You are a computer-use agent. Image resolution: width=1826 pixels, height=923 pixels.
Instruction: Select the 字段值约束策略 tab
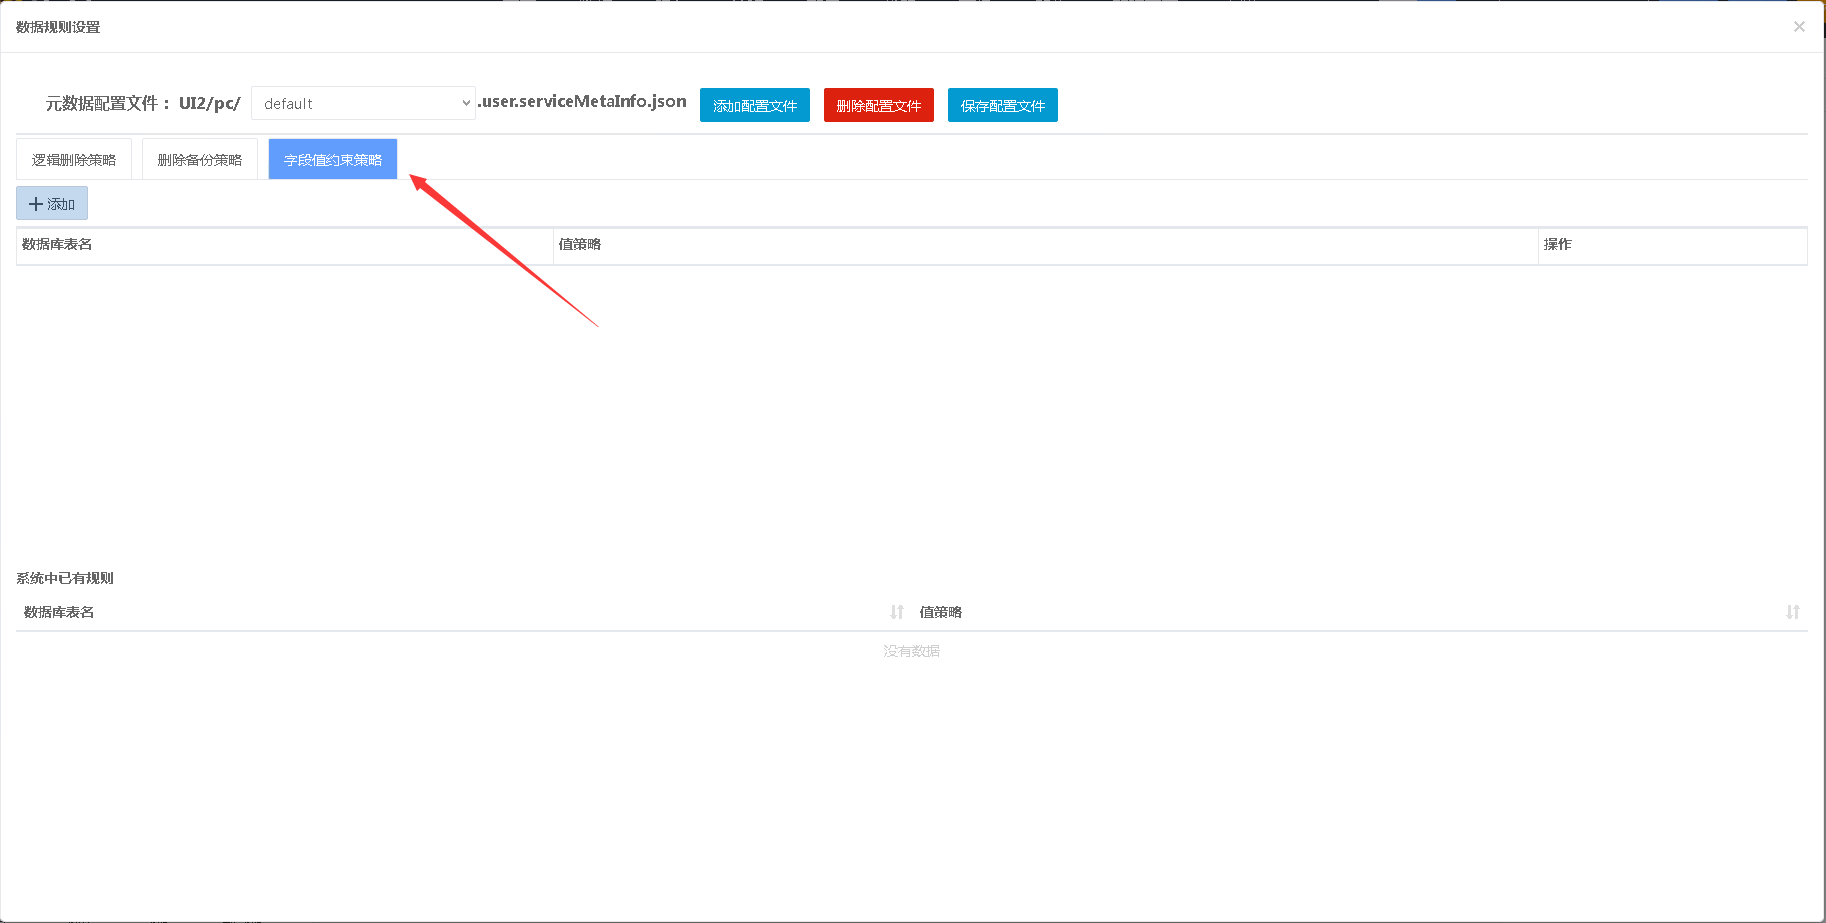click(333, 160)
